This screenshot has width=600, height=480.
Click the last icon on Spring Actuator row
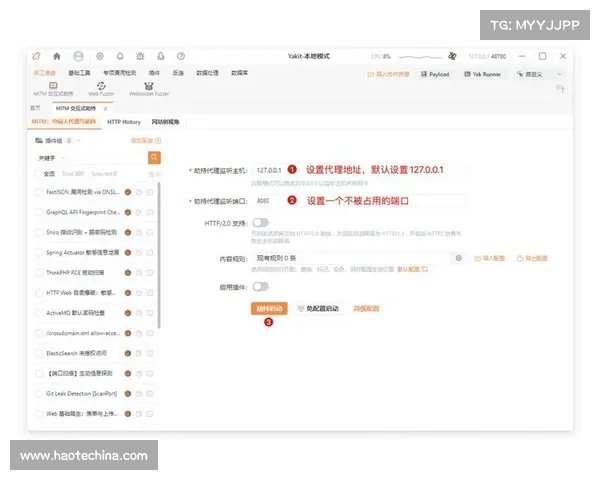[150, 253]
